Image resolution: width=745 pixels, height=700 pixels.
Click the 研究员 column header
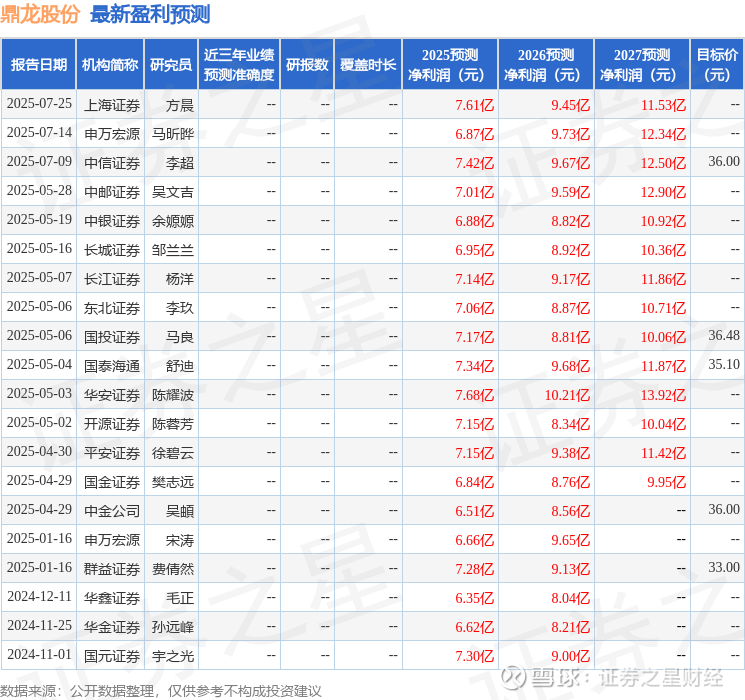(x=171, y=65)
